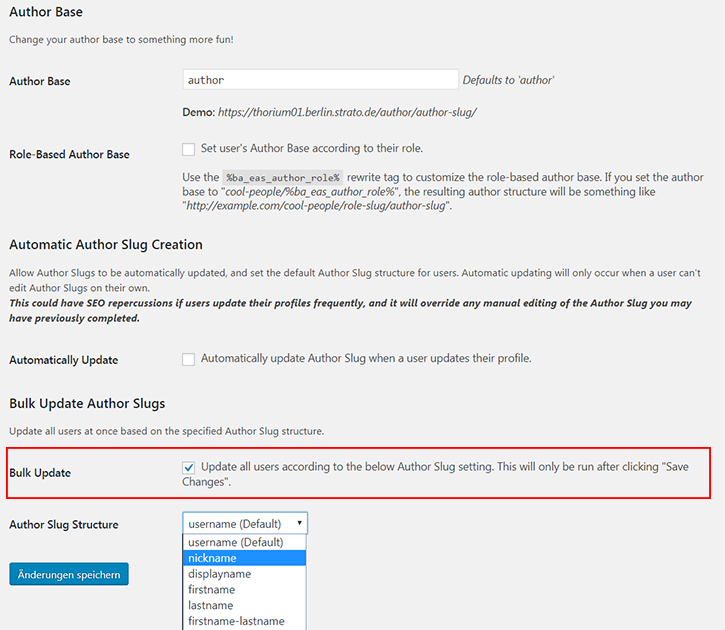
Task: Click the 'Änderungen speichern' save button
Action: coord(69,574)
